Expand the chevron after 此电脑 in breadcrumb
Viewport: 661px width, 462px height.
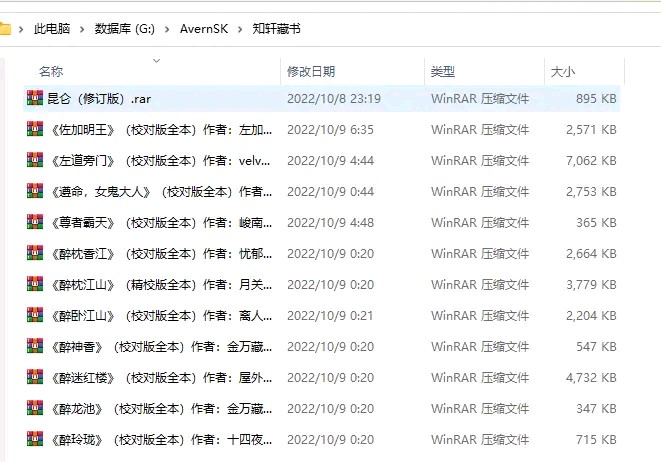point(82,30)
